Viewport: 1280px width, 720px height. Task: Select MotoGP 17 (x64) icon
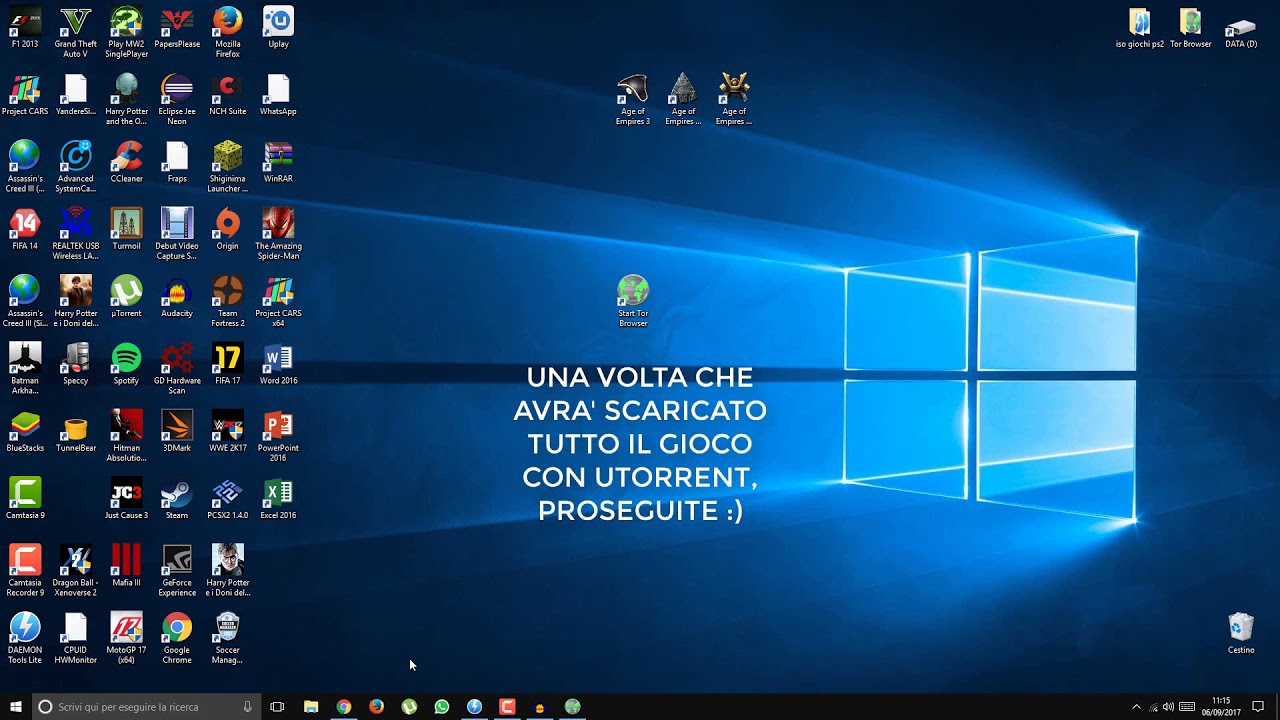point(126,638)
